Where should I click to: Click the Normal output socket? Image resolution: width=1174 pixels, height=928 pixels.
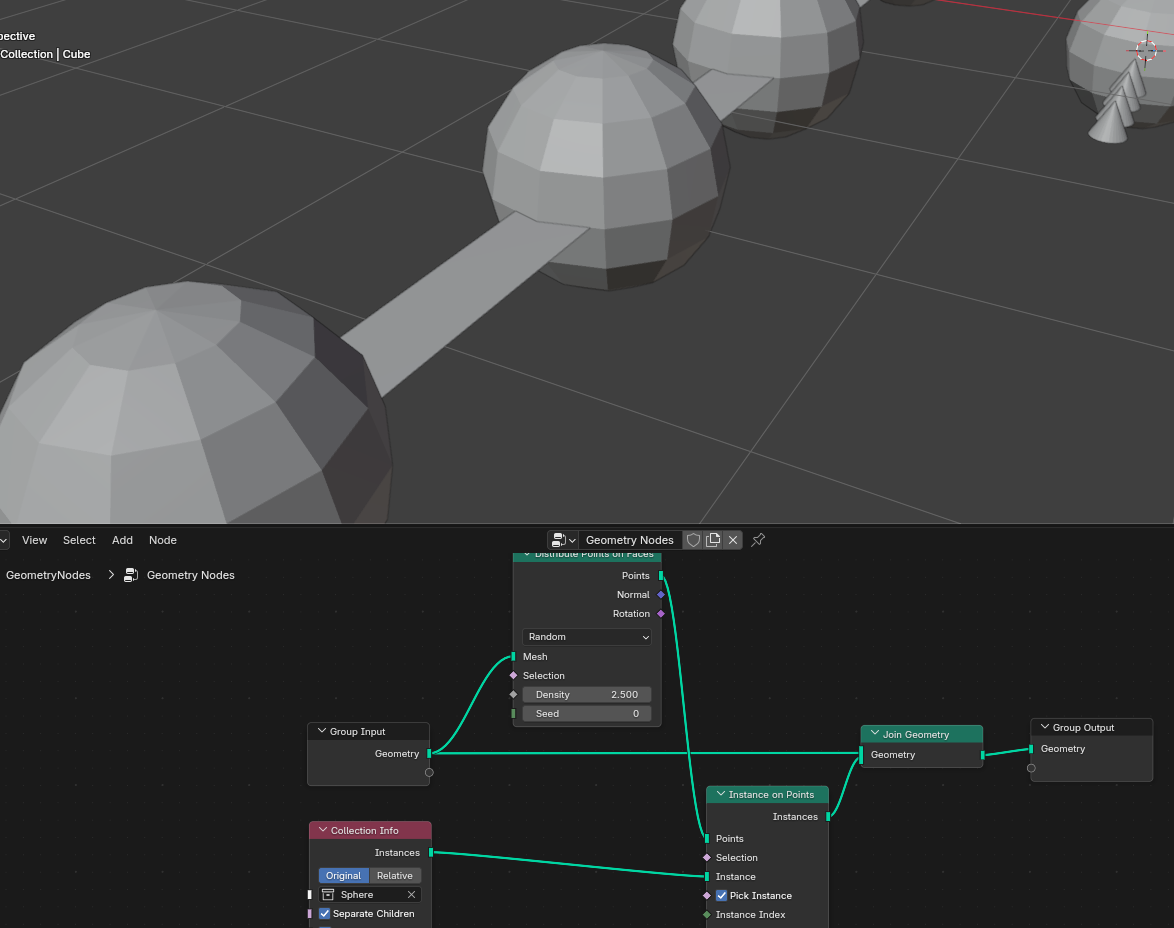point(661,595)
